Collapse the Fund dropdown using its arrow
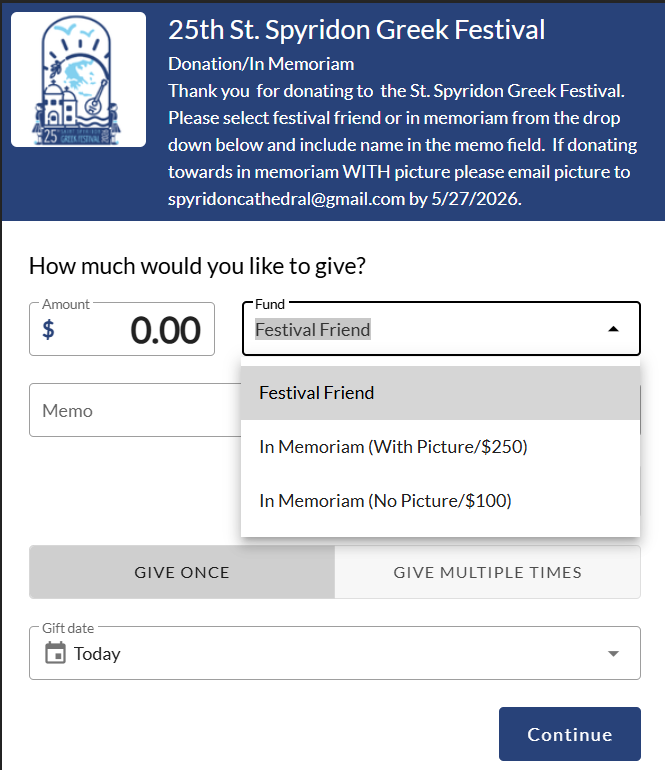 coord(613,329)
